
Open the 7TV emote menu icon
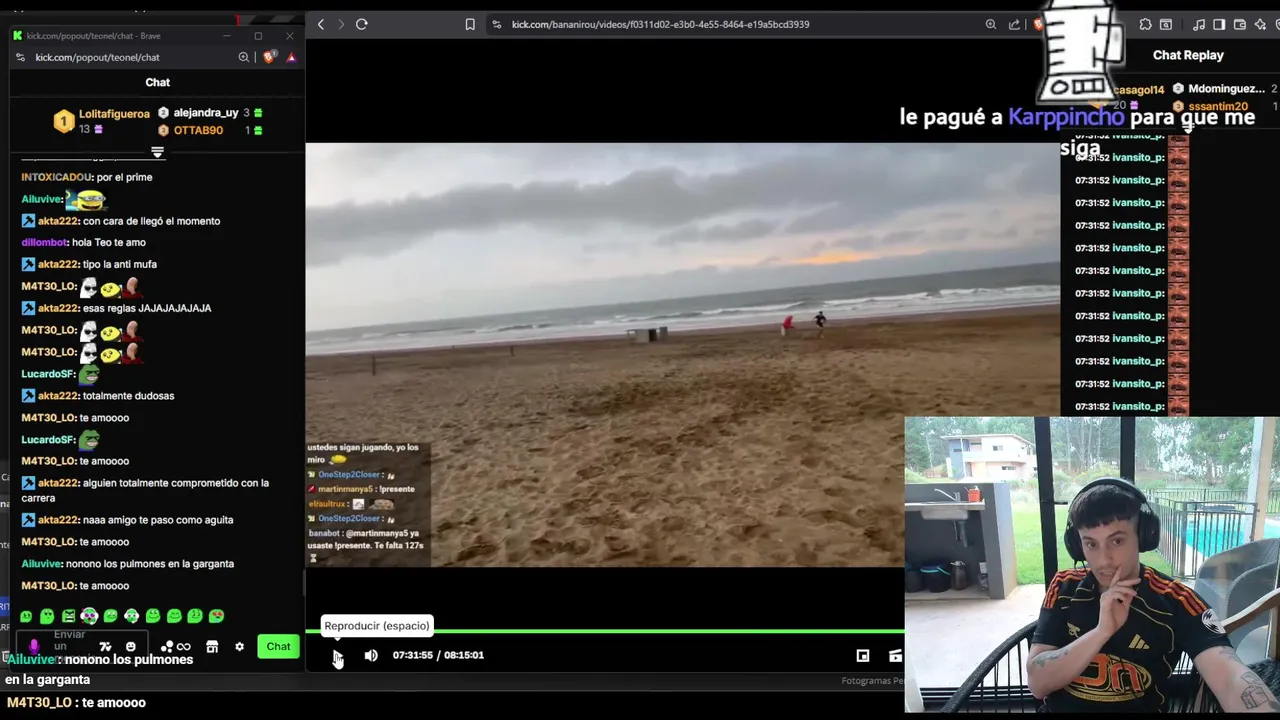tap(105, 647)
